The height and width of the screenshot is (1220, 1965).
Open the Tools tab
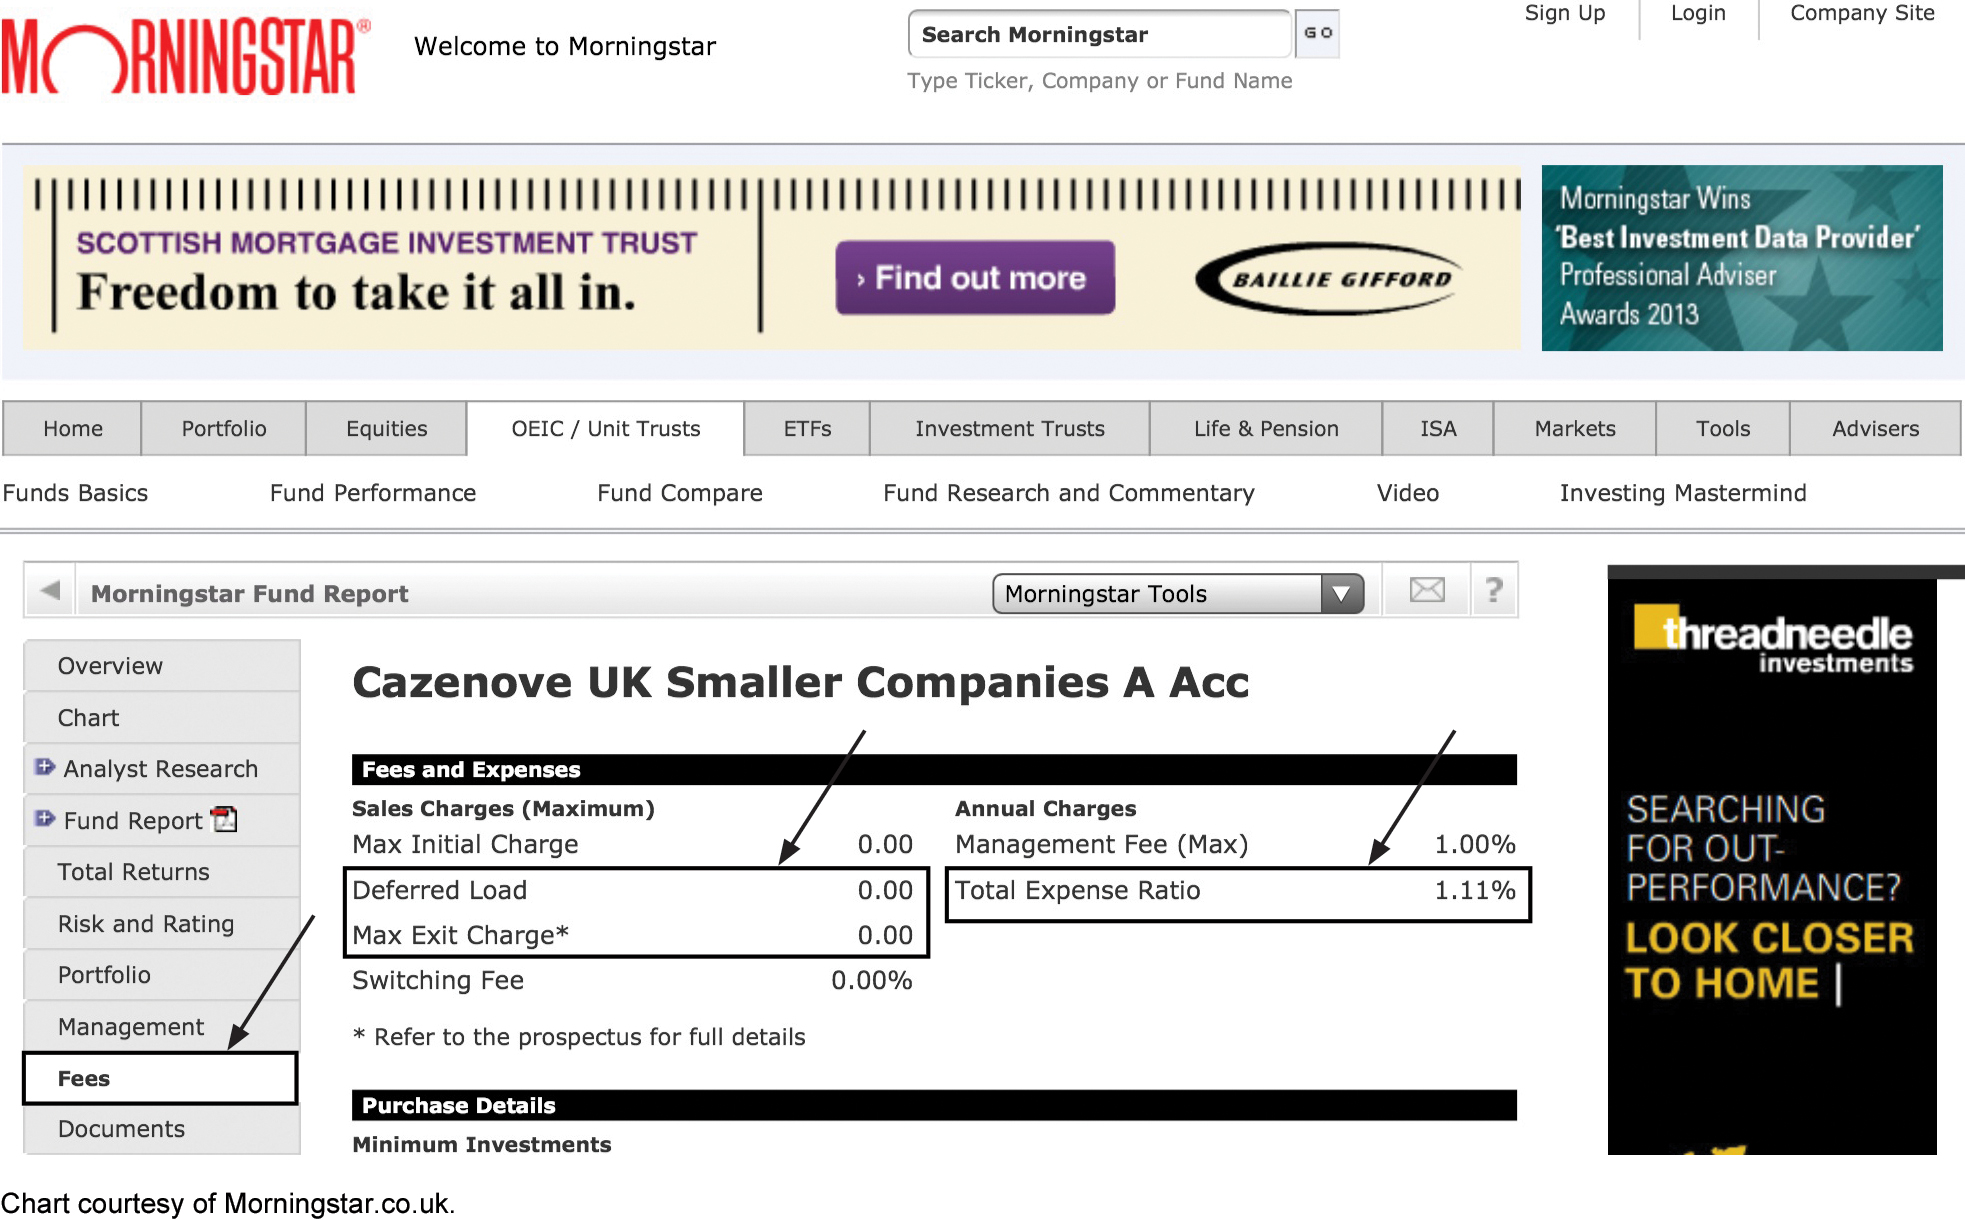click(1723, 429)
